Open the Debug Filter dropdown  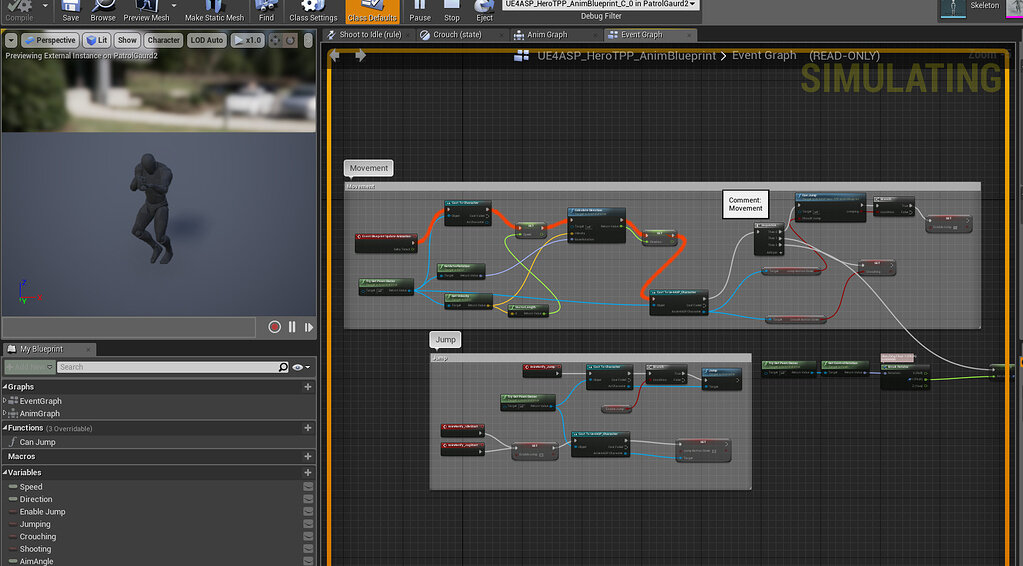pos(600,5)
